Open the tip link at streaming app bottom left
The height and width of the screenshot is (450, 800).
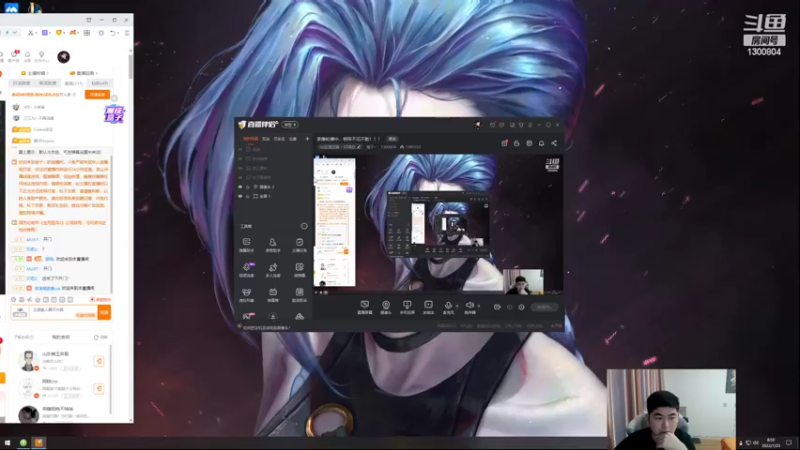pos(266,328)
